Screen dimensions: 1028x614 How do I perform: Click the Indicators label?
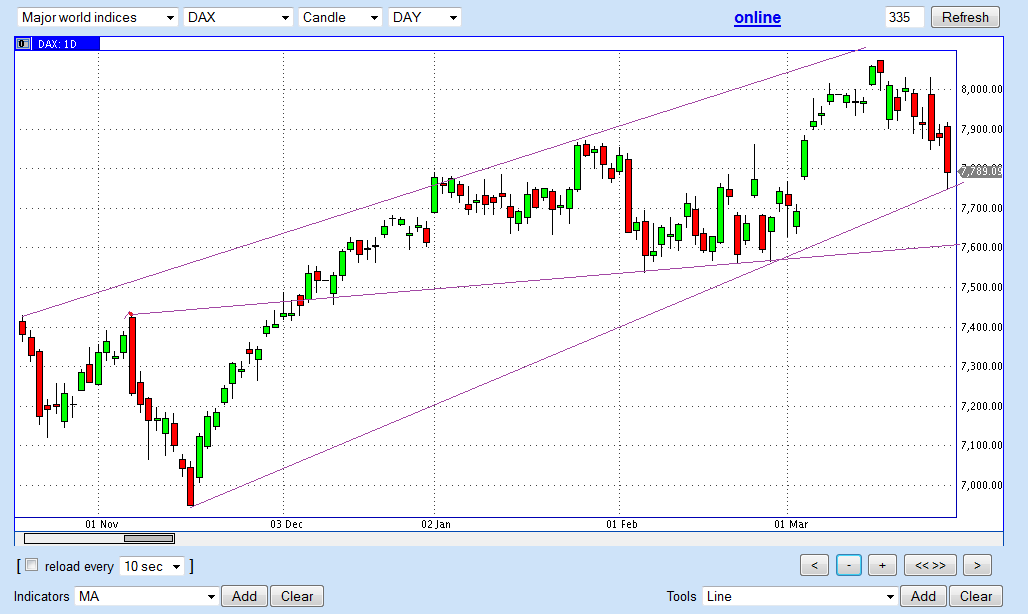(41, 596)
